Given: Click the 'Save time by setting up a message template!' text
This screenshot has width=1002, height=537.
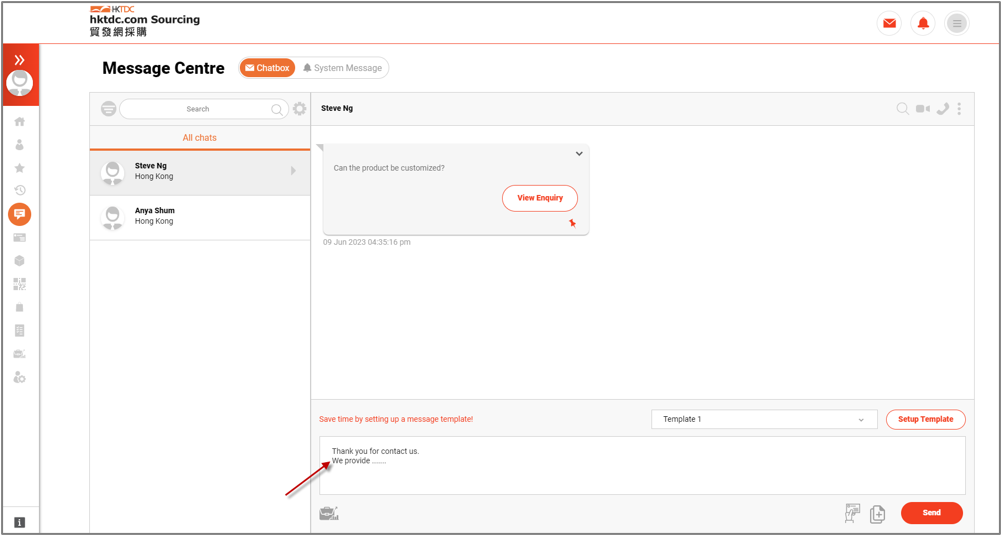Looking at the screenshot, I should (396, 420).
